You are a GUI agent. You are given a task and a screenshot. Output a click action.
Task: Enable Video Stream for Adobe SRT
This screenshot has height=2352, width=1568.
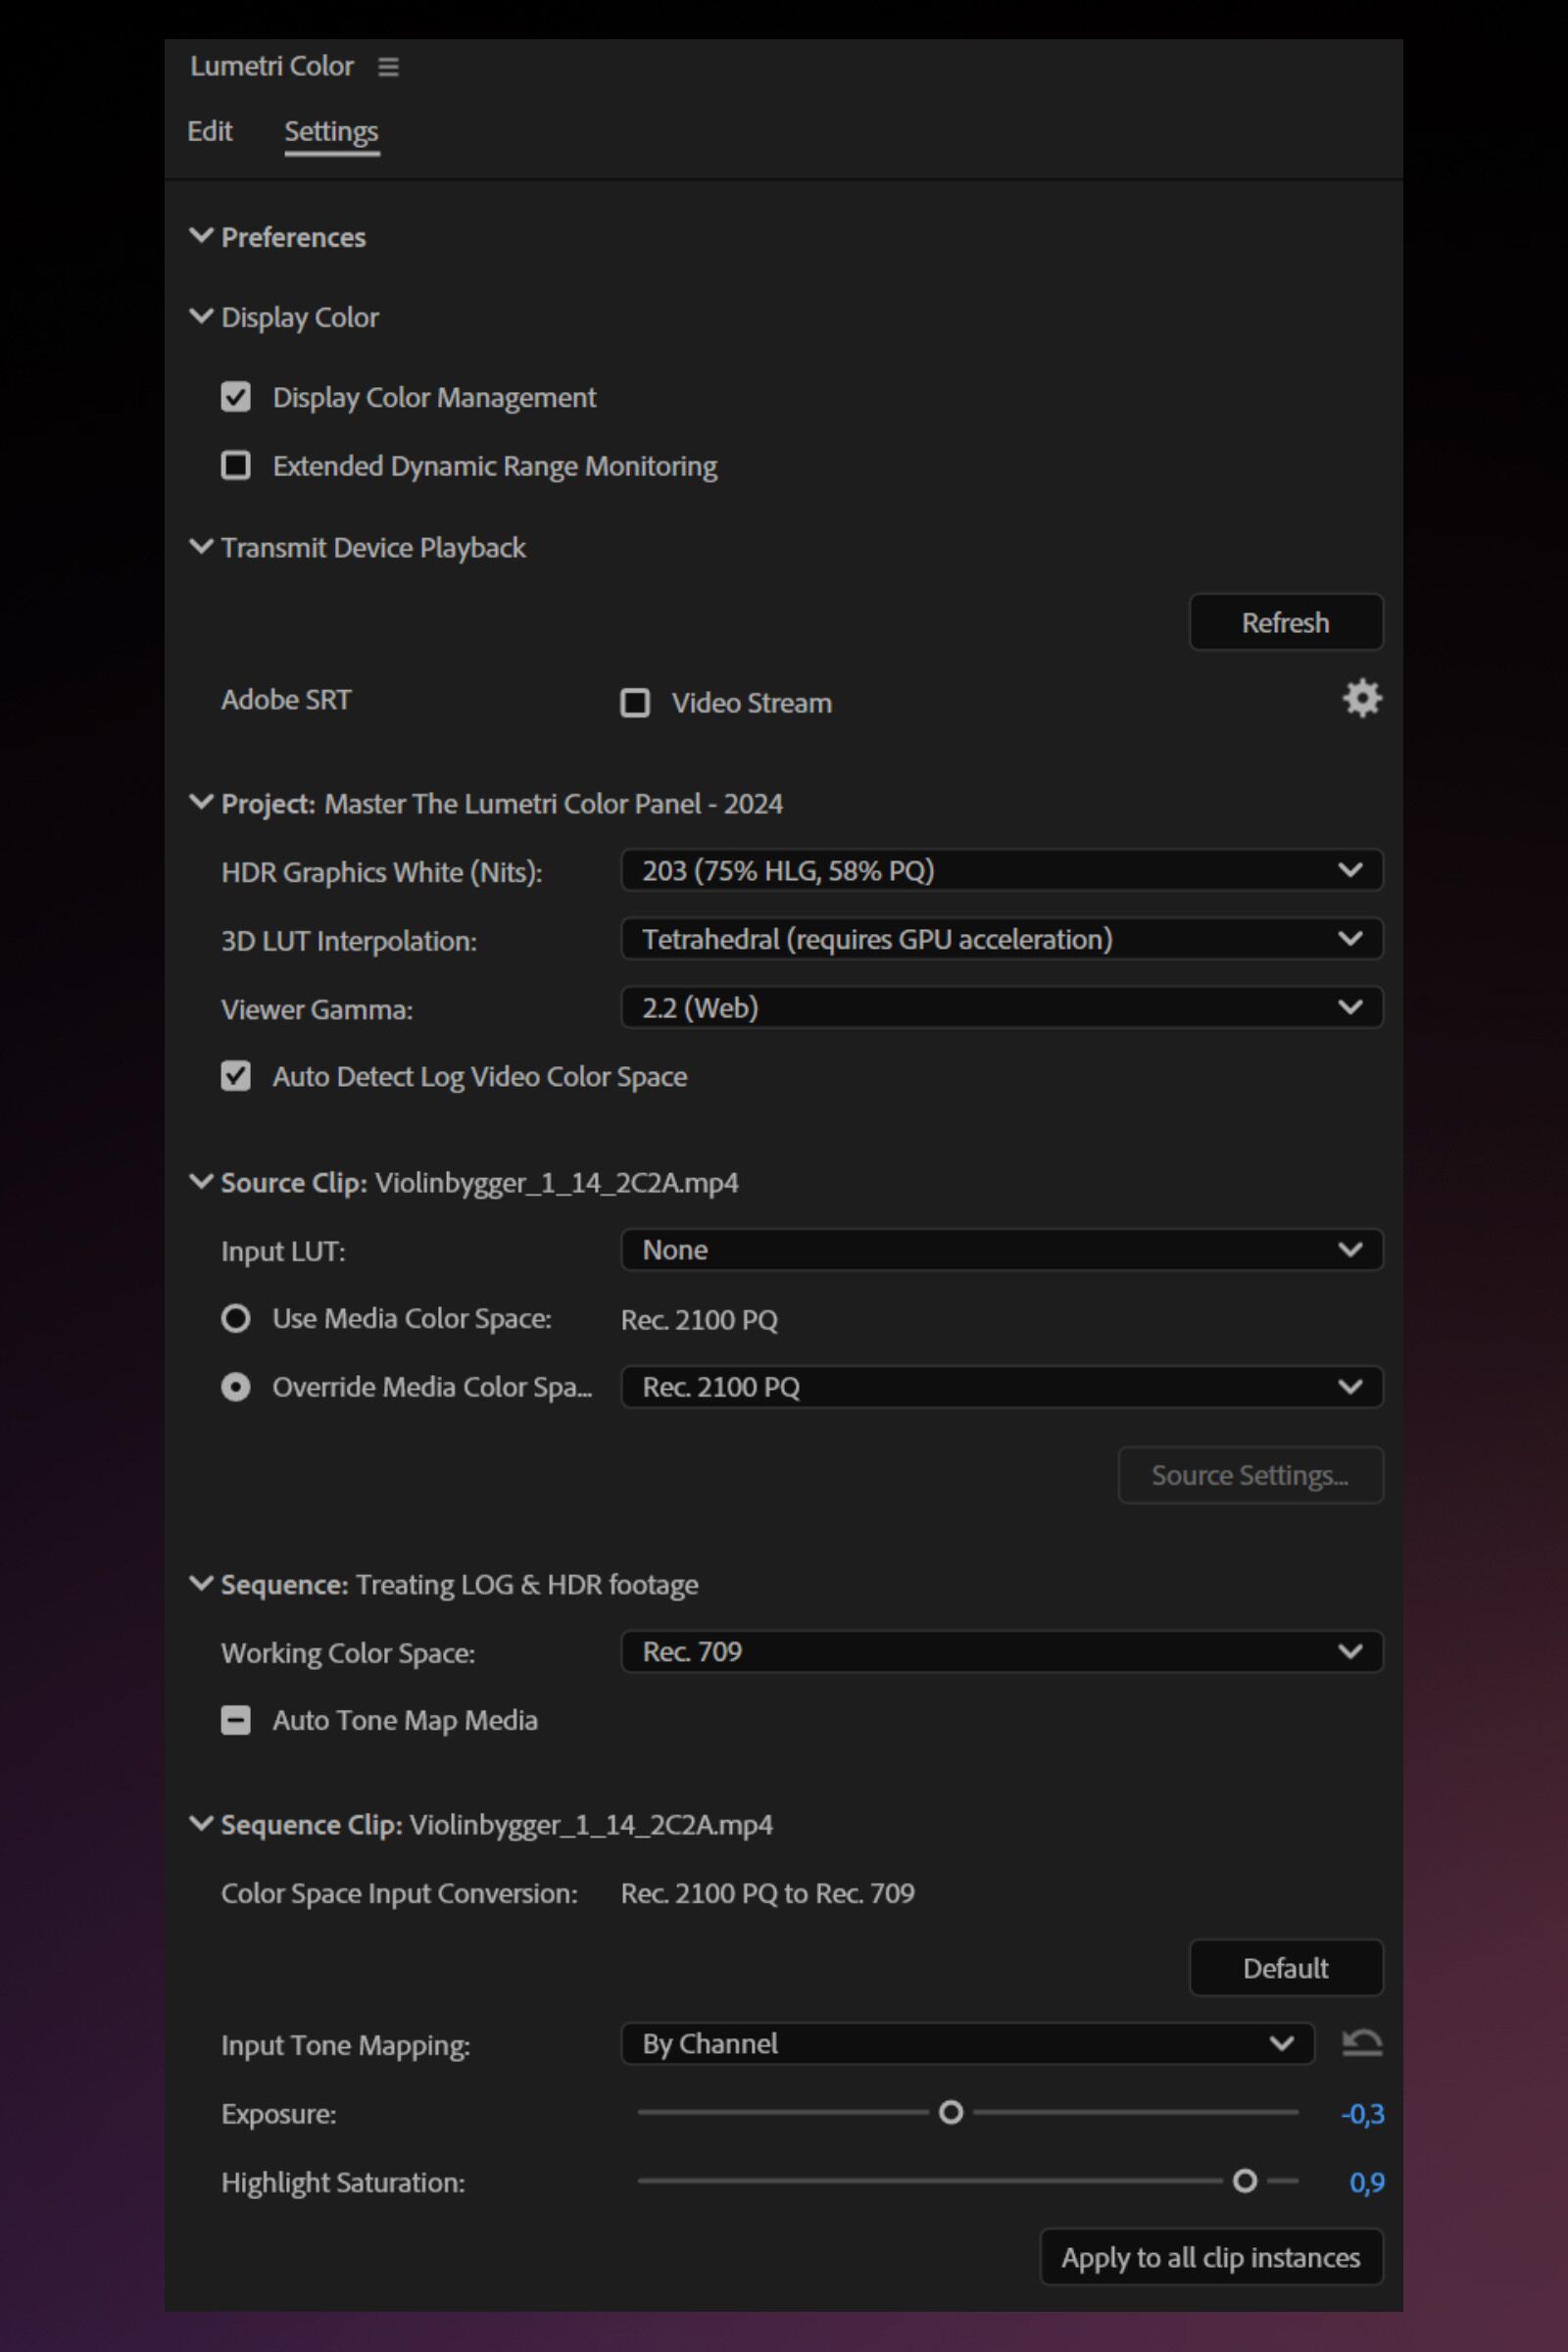[x=637, y=702]
